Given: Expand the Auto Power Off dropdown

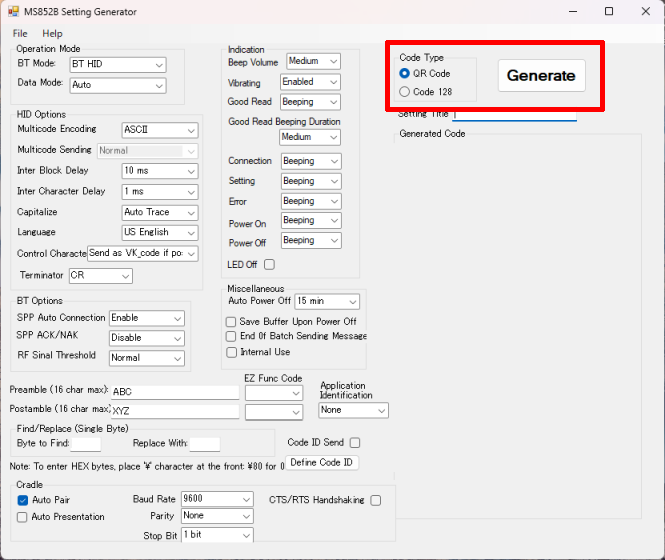Looking at the screenshot, I should 327,301.
